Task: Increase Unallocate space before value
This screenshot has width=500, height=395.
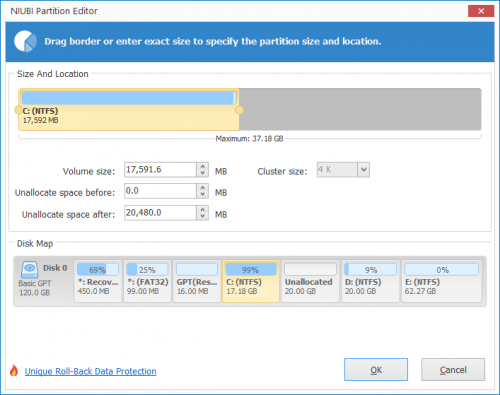Action: 202,187
